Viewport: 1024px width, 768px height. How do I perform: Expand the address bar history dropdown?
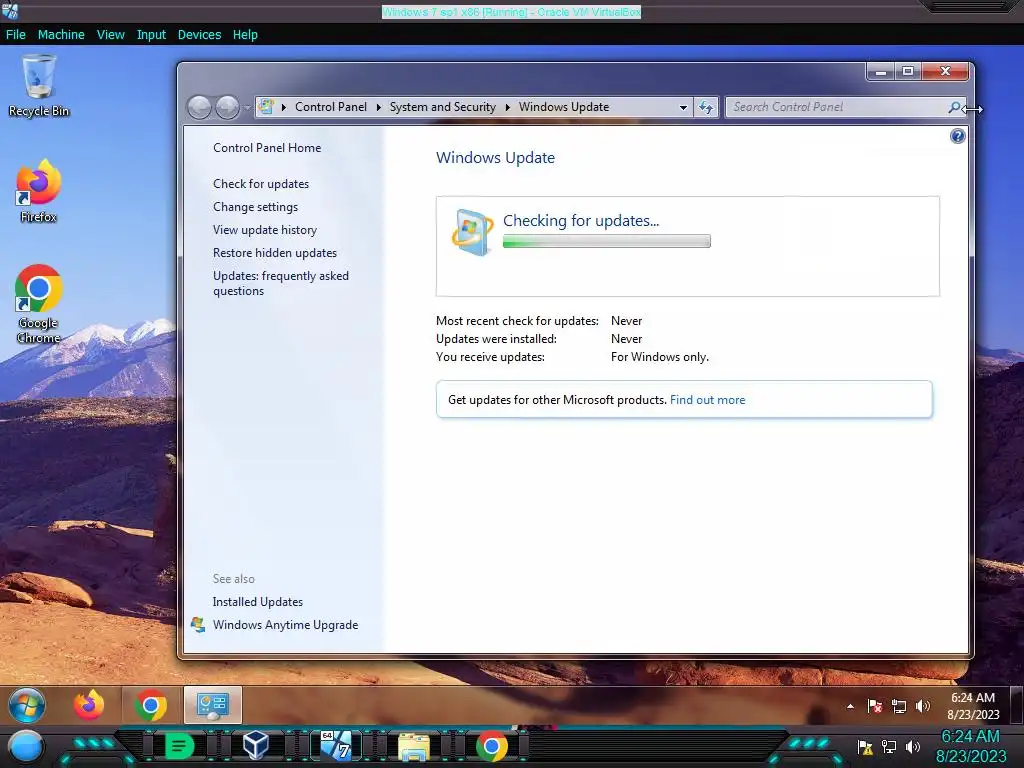(683, 107)
